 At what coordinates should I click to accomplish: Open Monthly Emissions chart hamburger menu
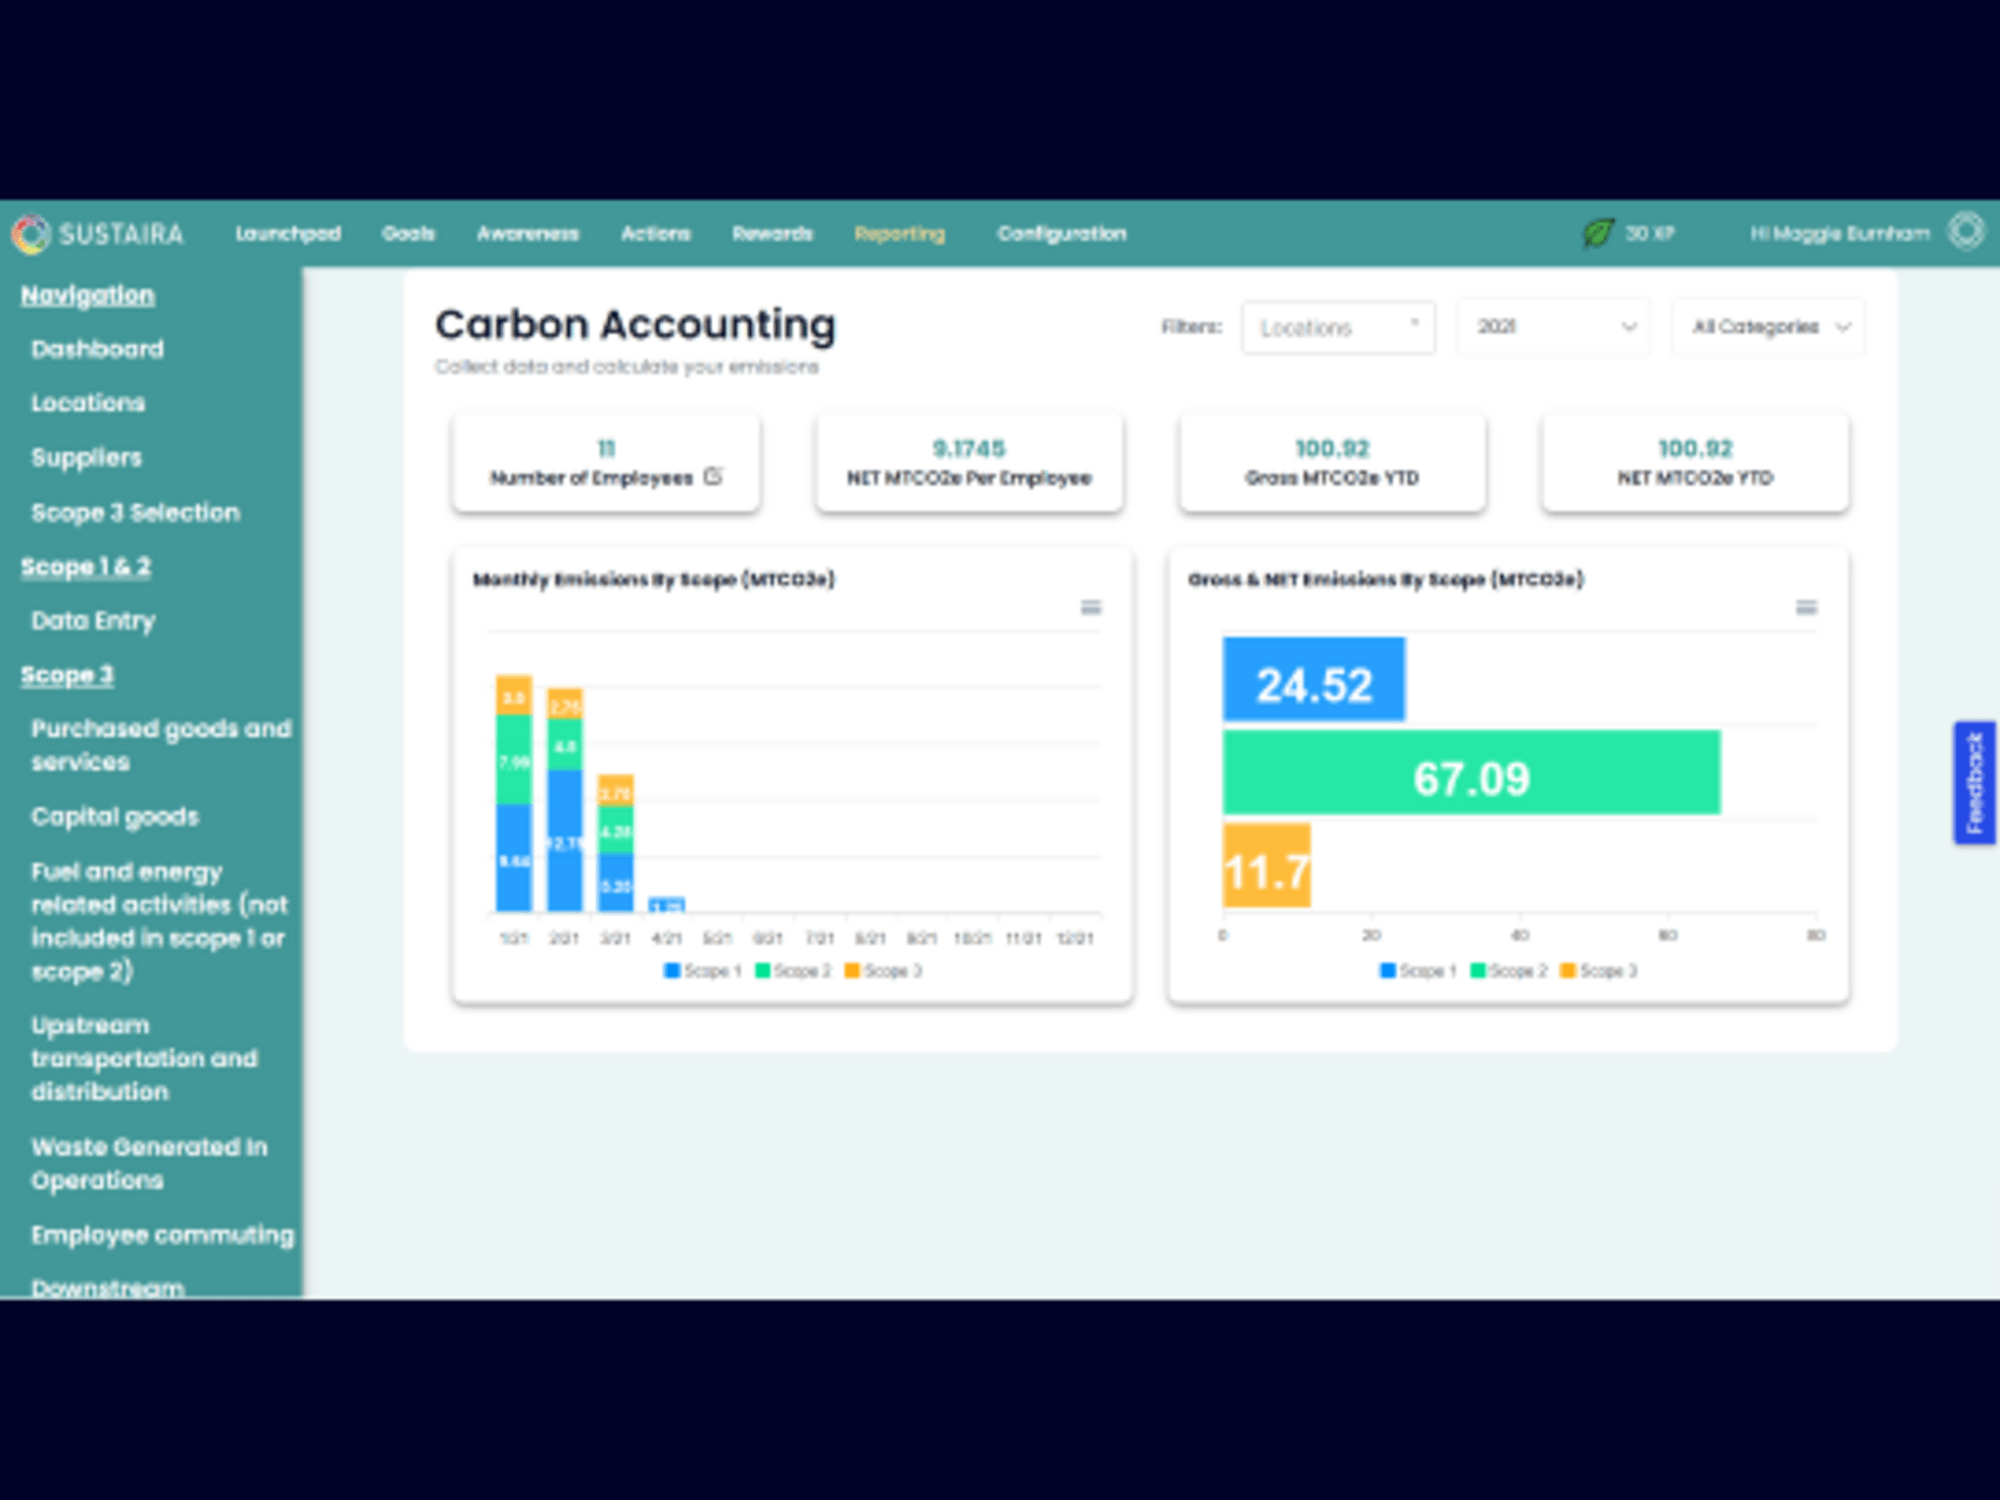(x=1091, y=607)
